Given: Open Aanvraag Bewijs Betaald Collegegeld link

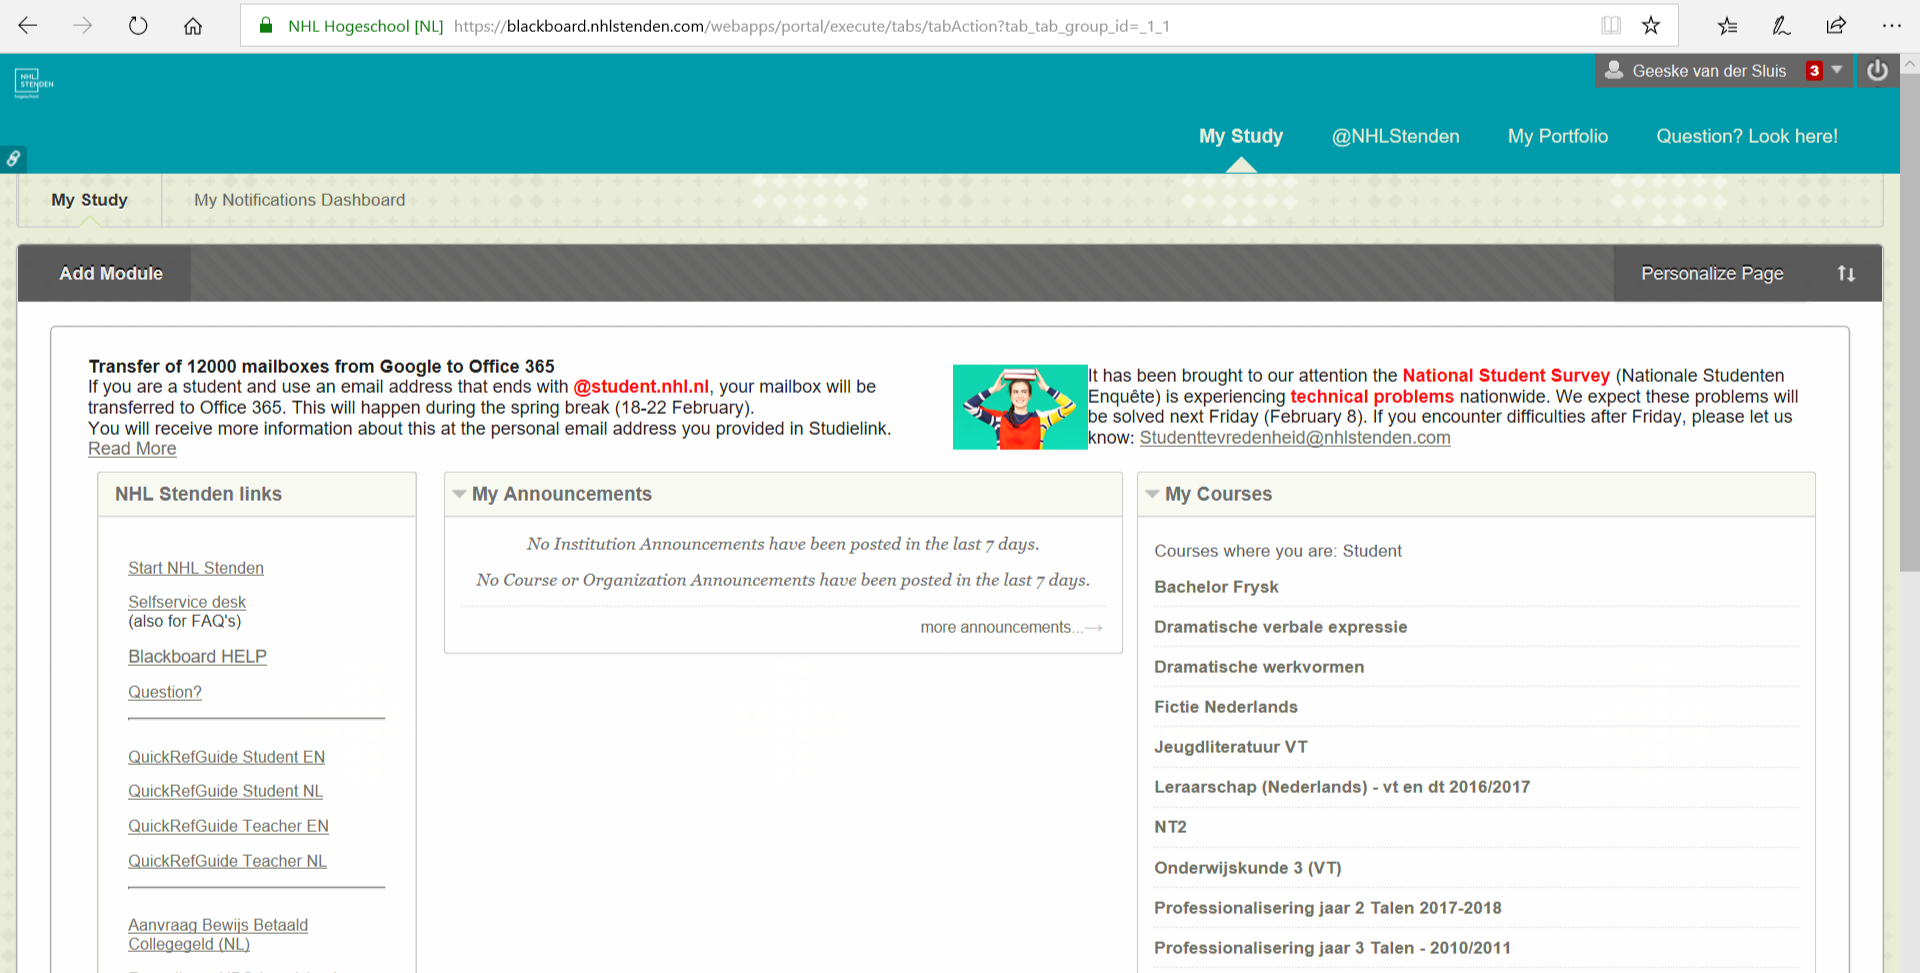Looking at the screenshot, I should point(218,934).
